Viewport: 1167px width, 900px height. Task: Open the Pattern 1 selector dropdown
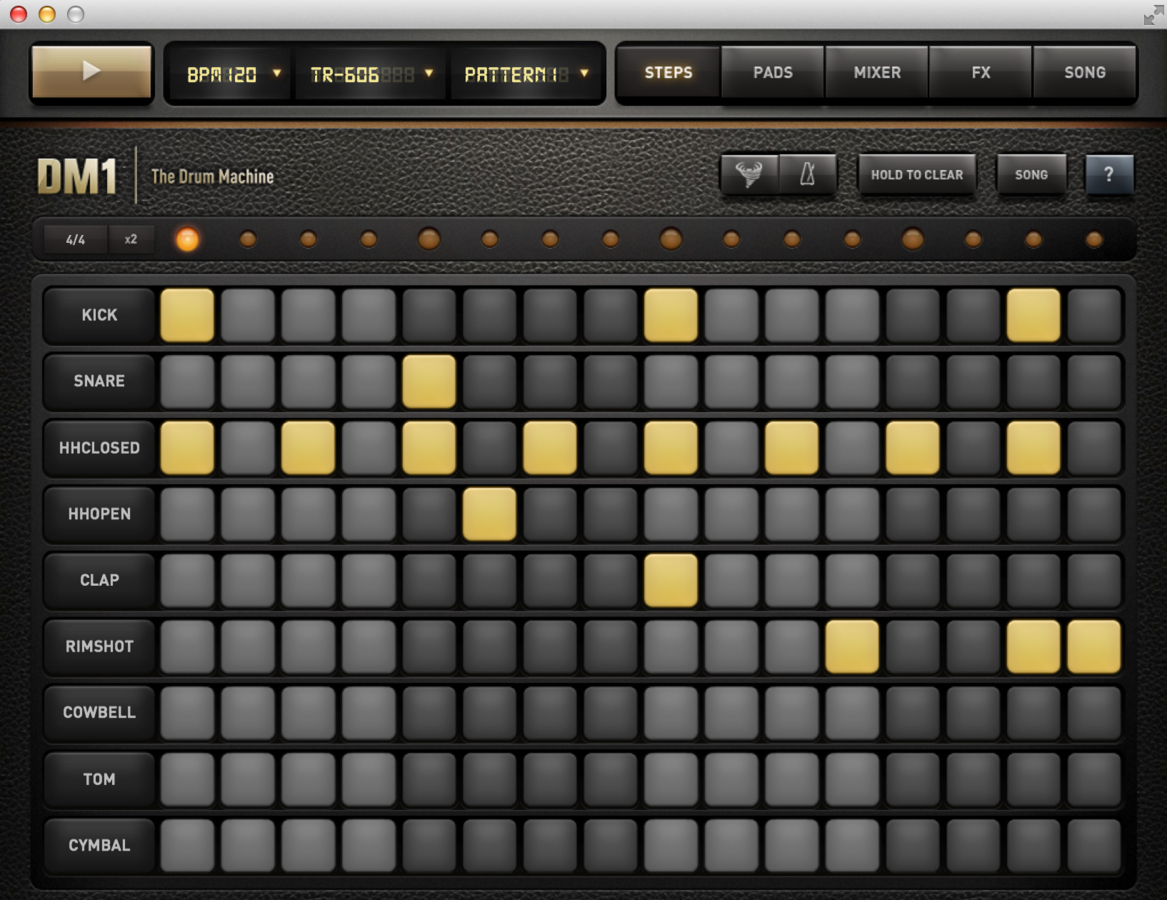525,74
